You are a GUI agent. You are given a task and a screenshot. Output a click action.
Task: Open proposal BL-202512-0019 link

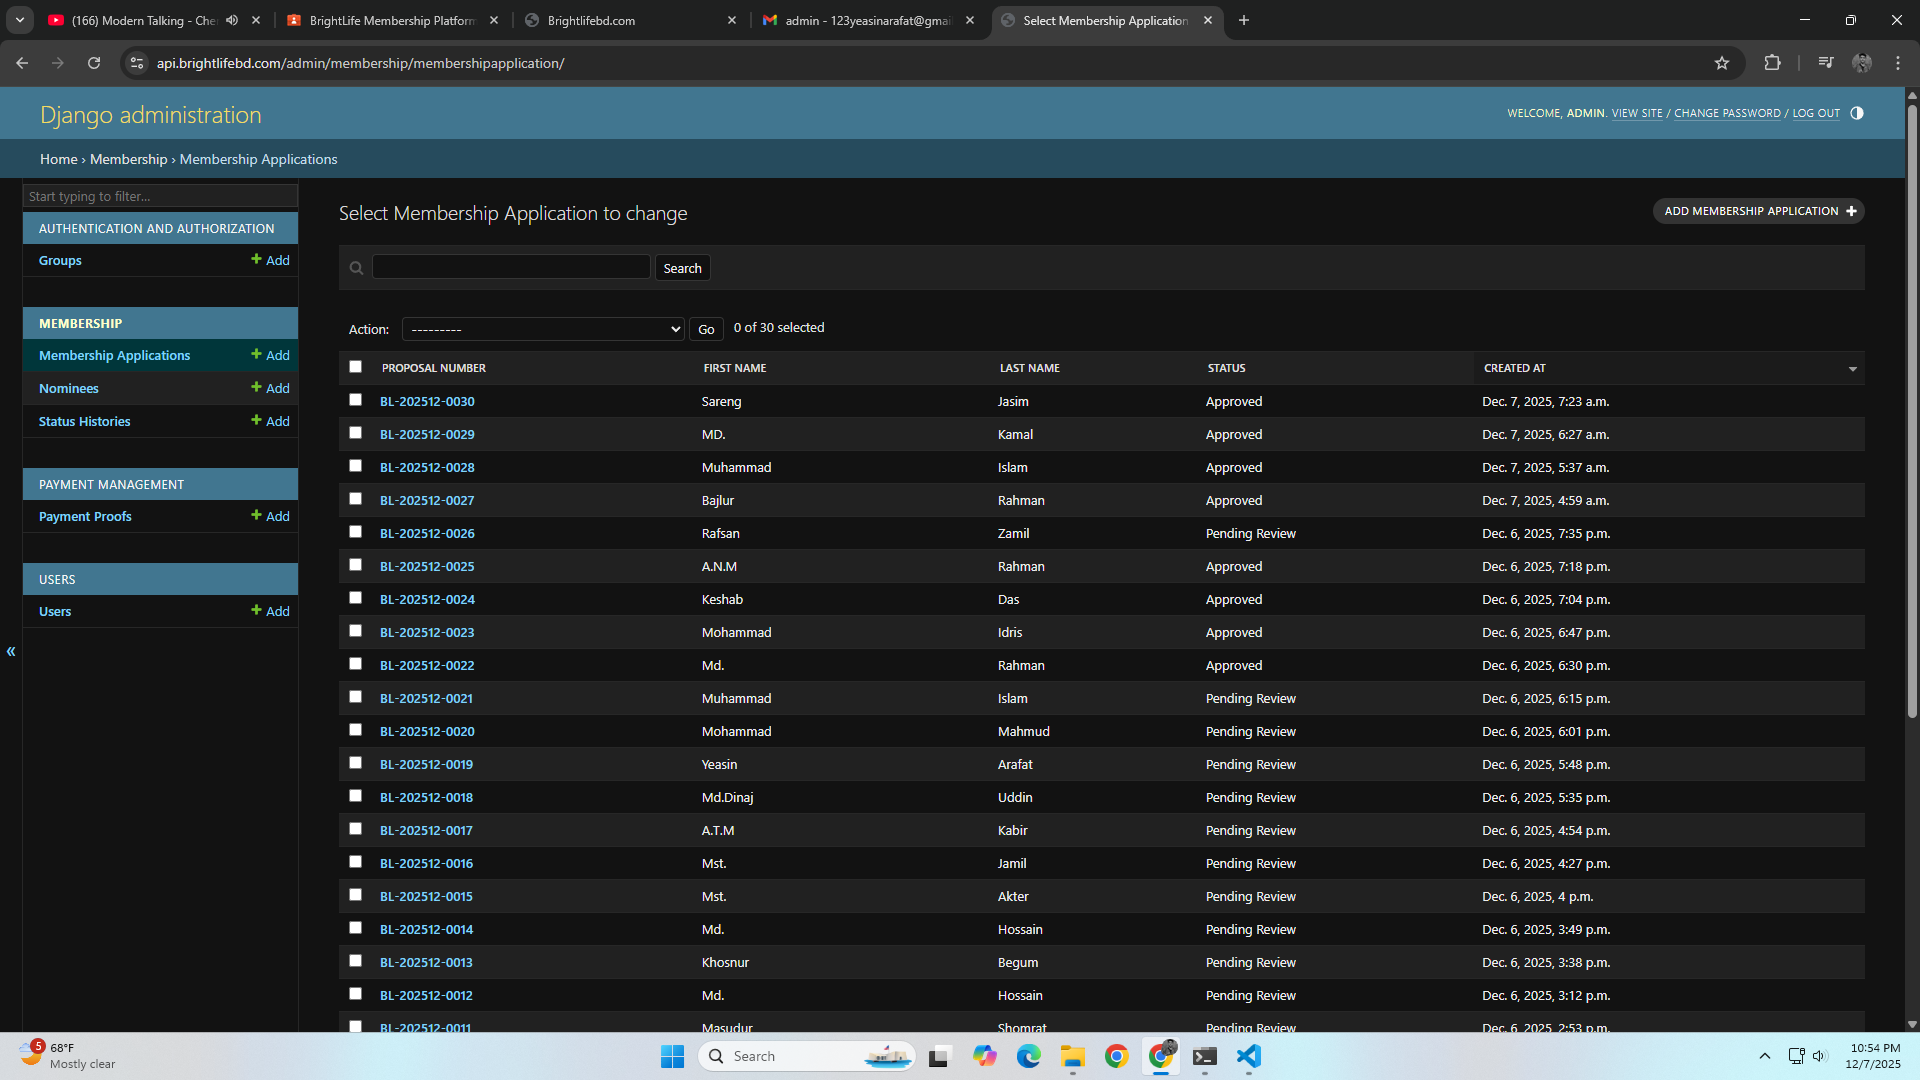coord(426,764)
